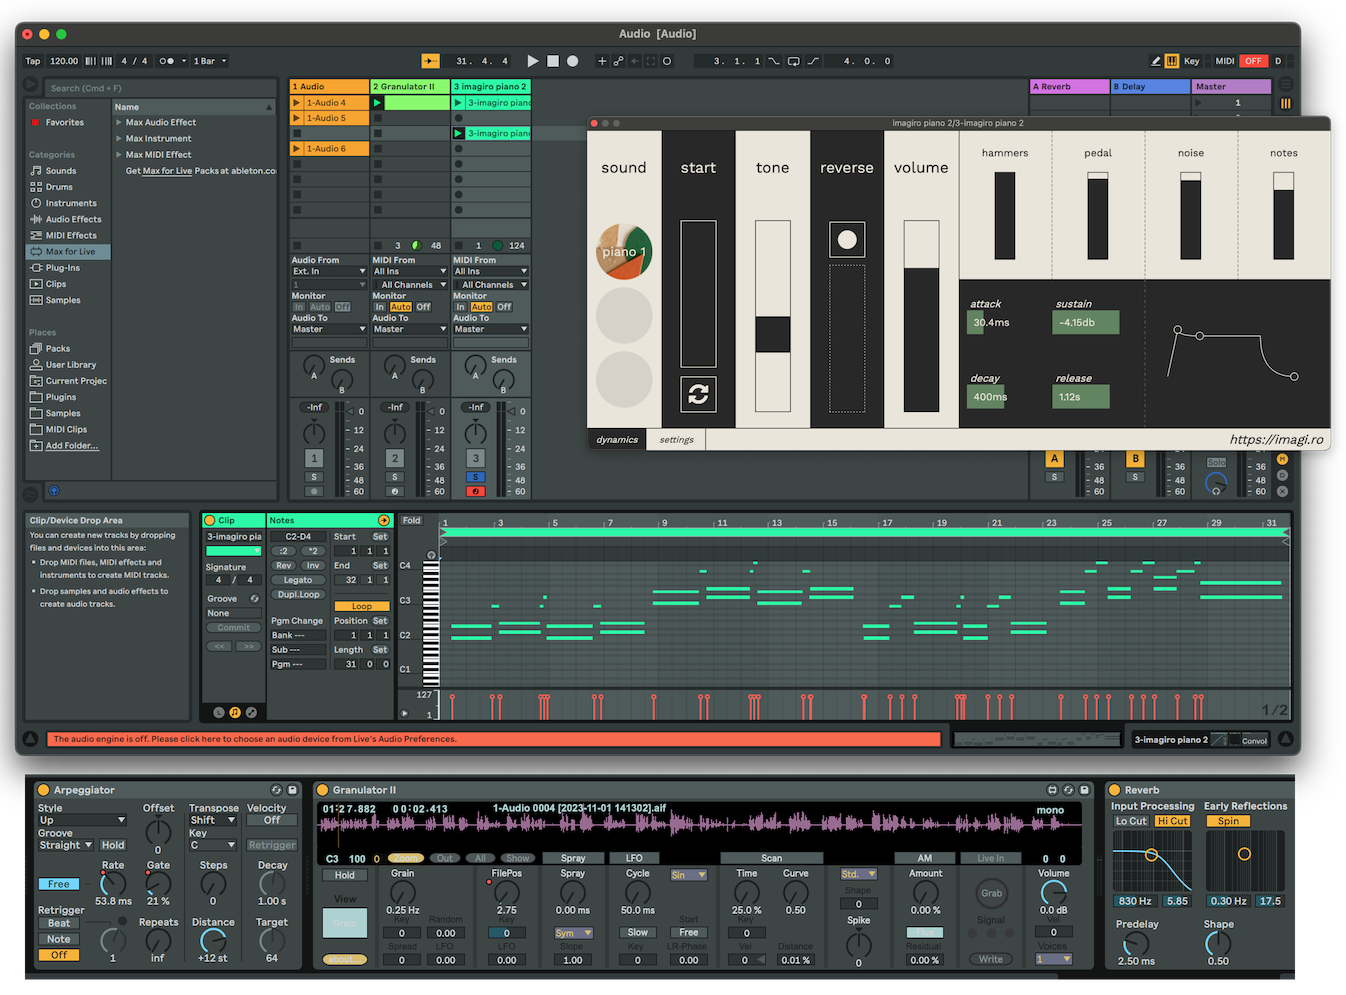Open the 1 Bar quantization menu
This screenshot has height=995, width=1346.
pos(210,61)
